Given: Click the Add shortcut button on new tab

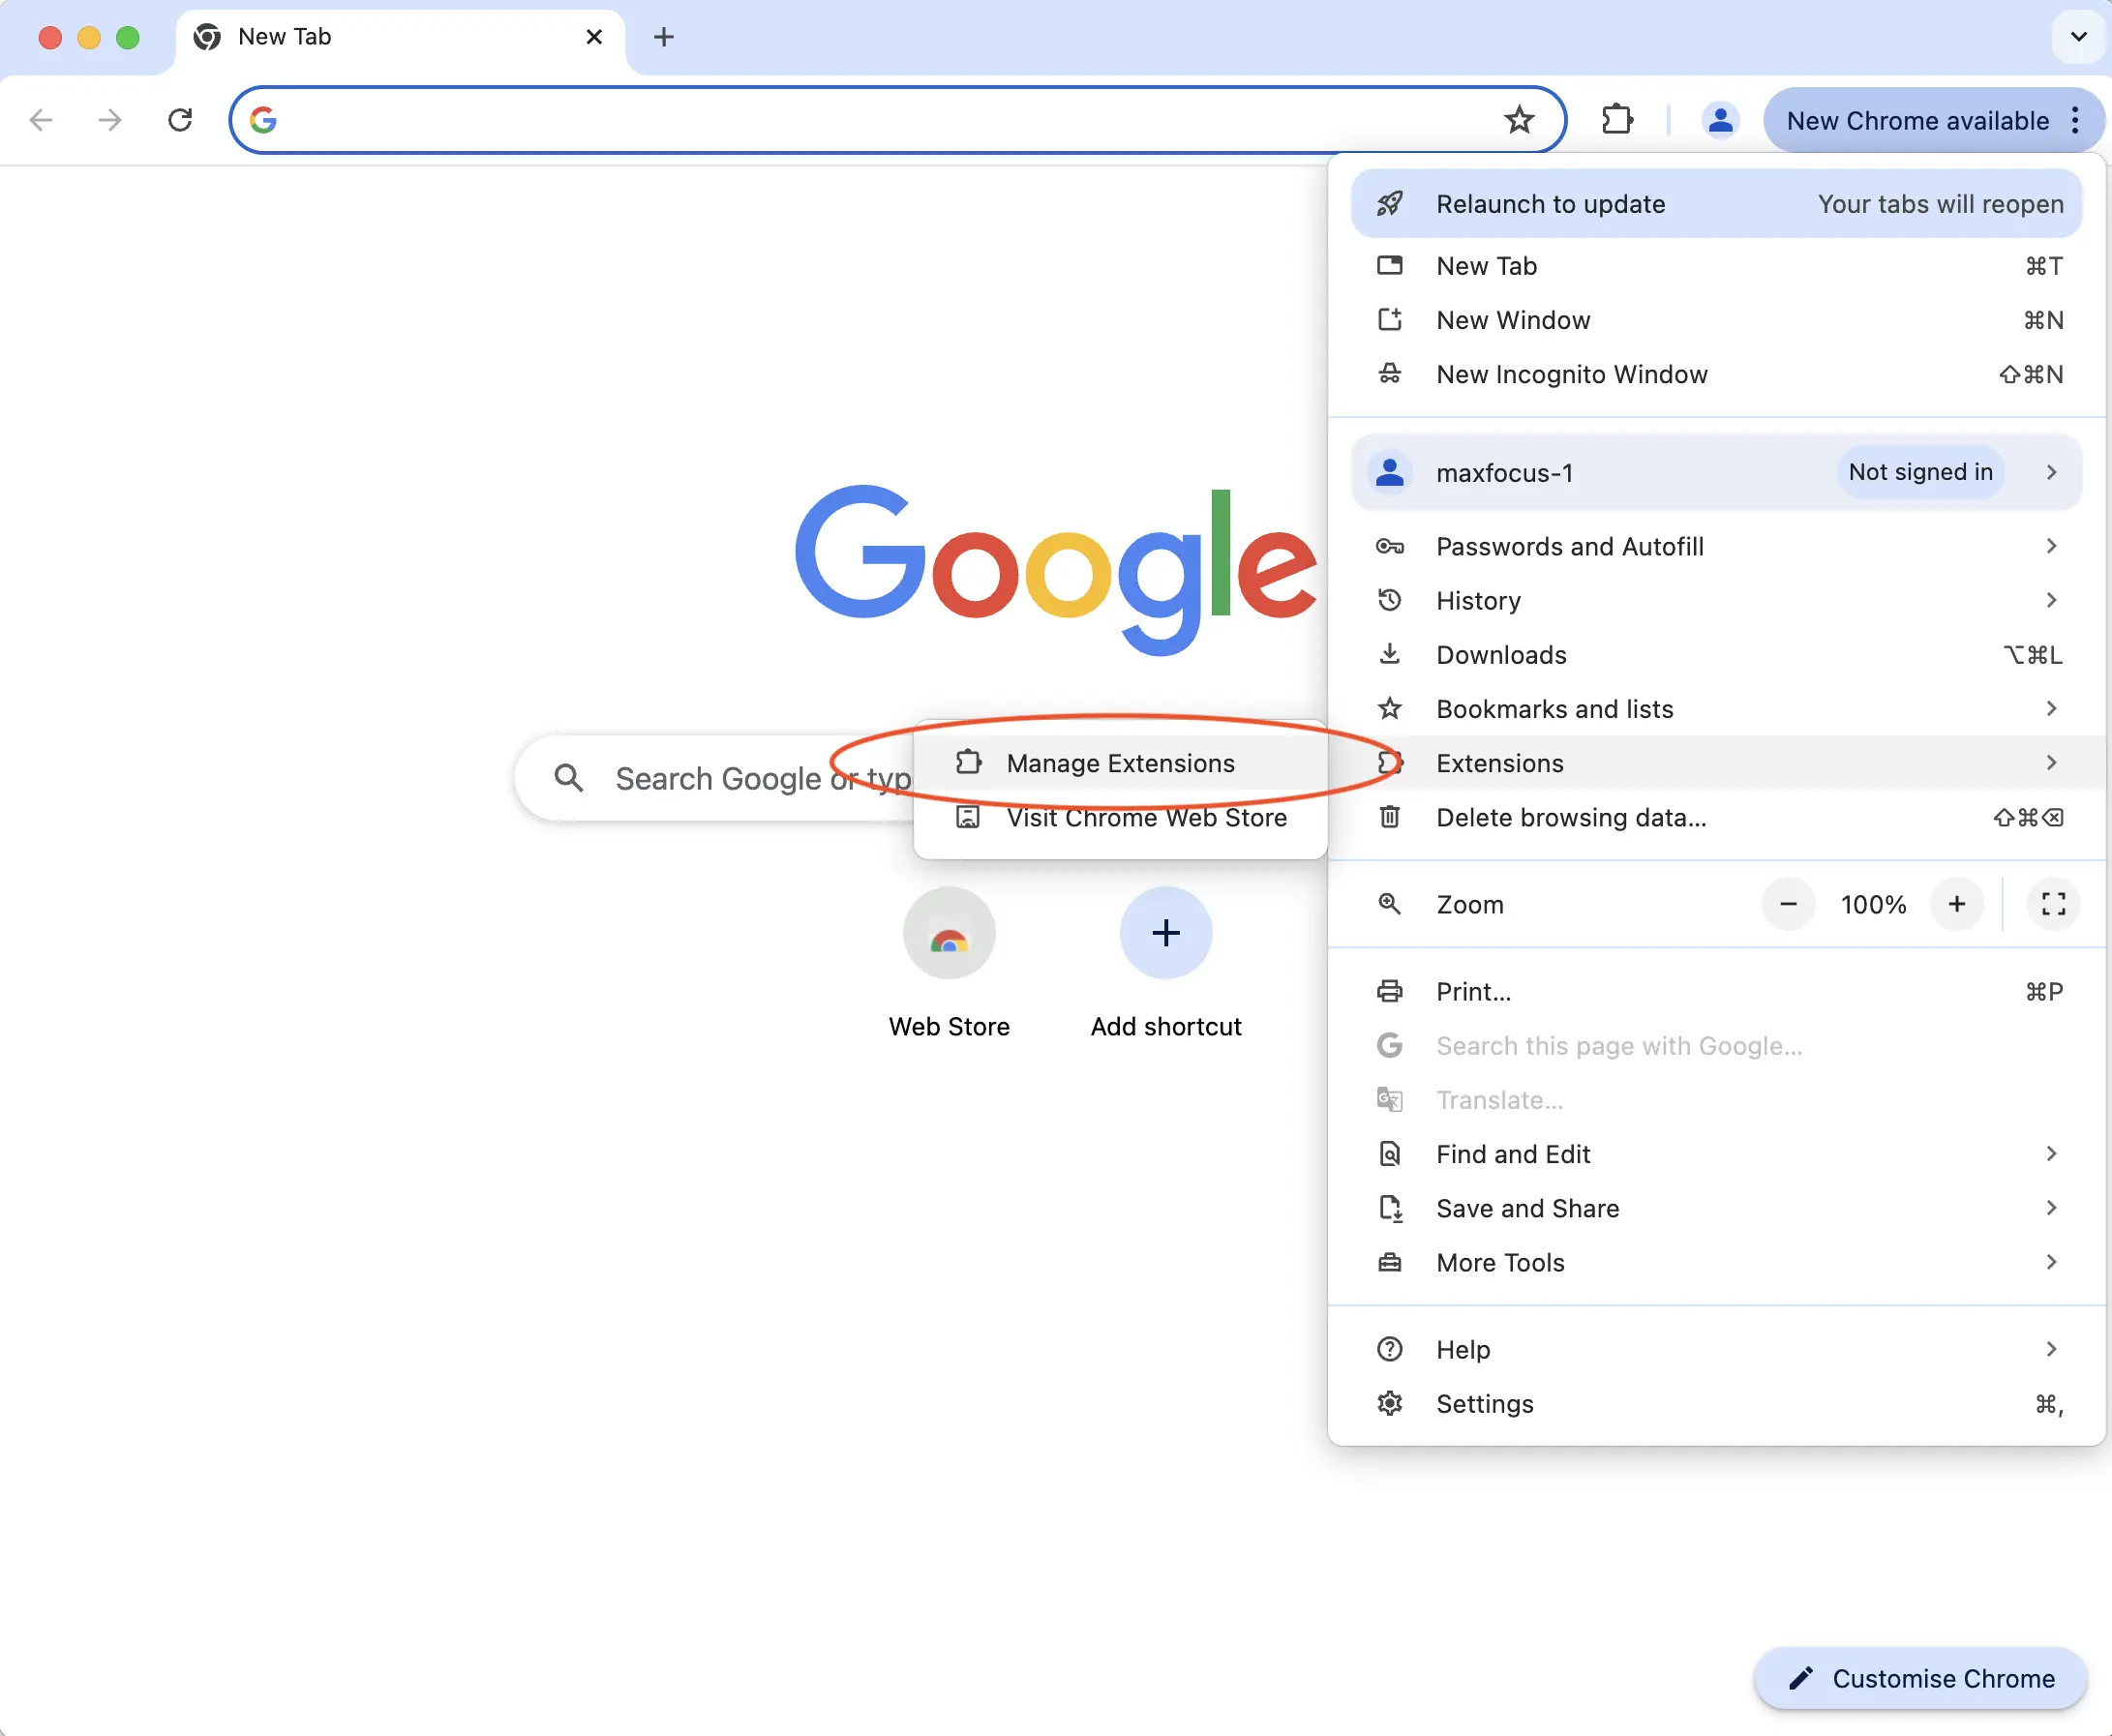Looking at the screenshot, I should tap(1164, 933).
